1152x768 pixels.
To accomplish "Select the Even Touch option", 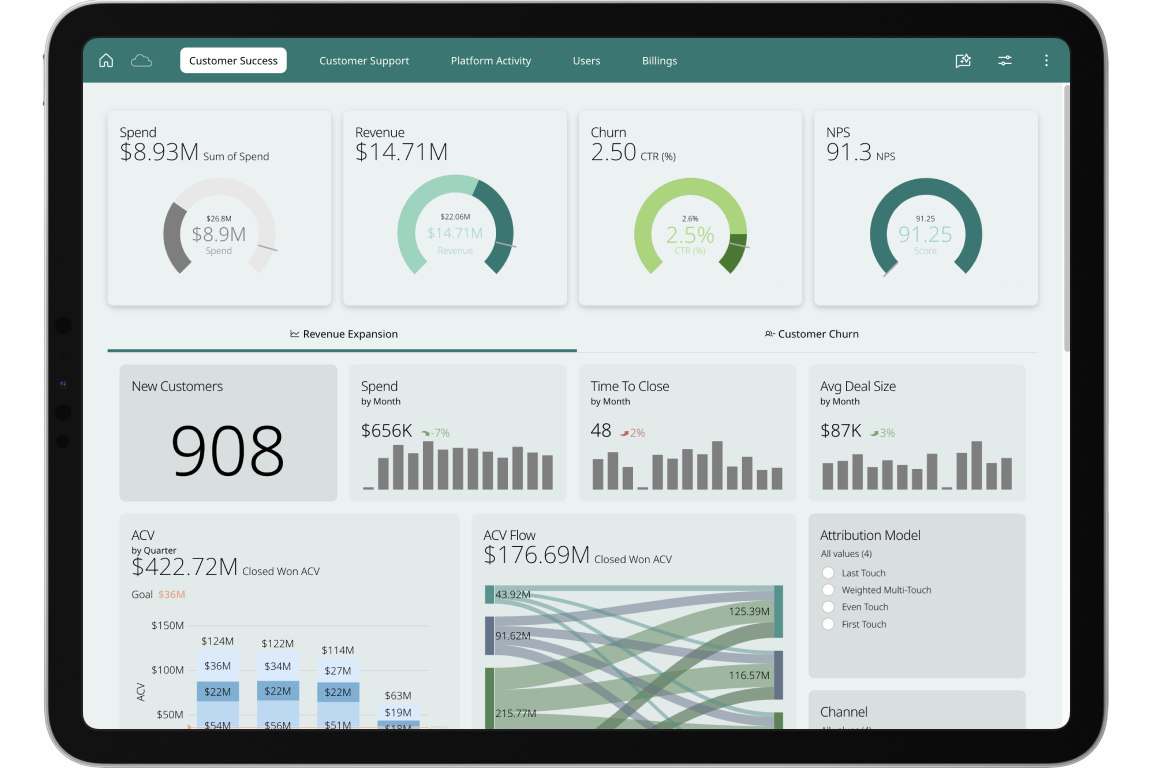I will coord(828,606).
